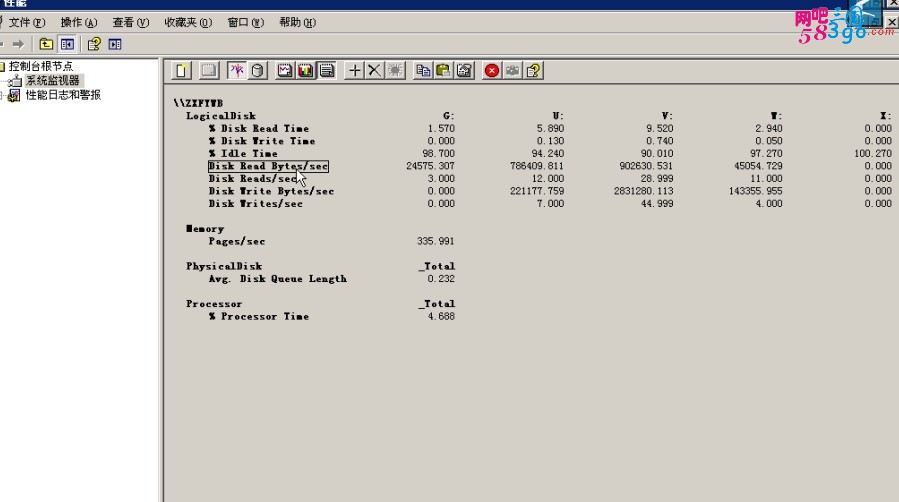899x502 pixels.
Task: Select the Pages/sec counter under Memory
Action: click(237, 241)
